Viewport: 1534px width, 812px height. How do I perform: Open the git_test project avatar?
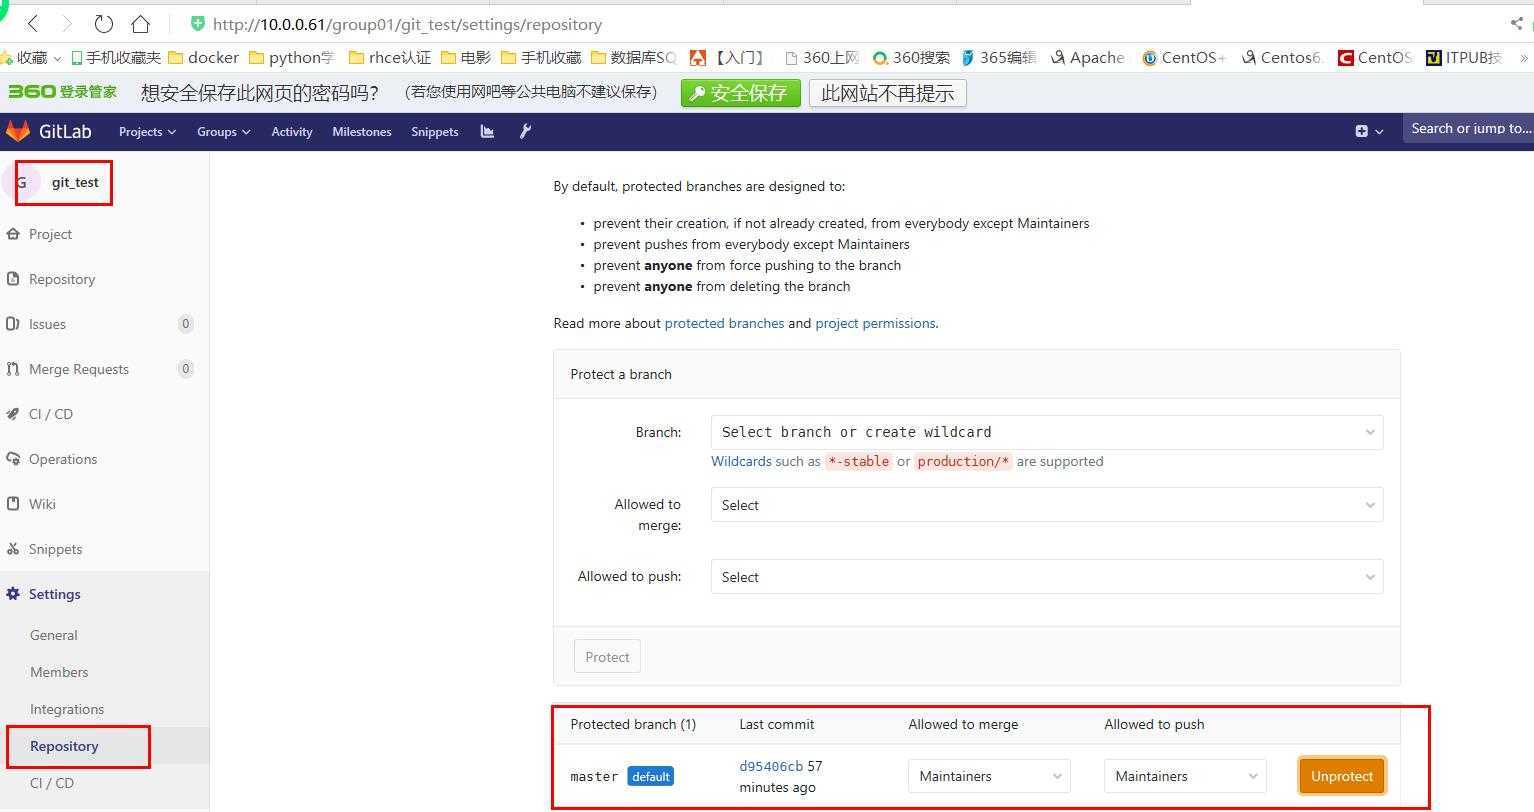(x=21, y=182)
